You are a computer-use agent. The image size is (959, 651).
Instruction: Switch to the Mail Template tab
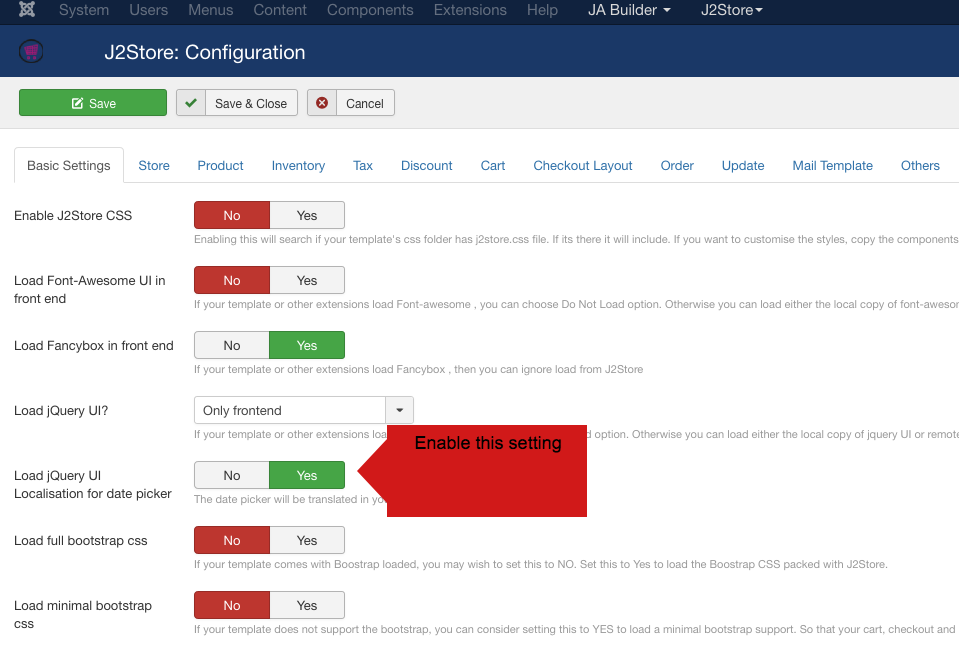[832, 165]
